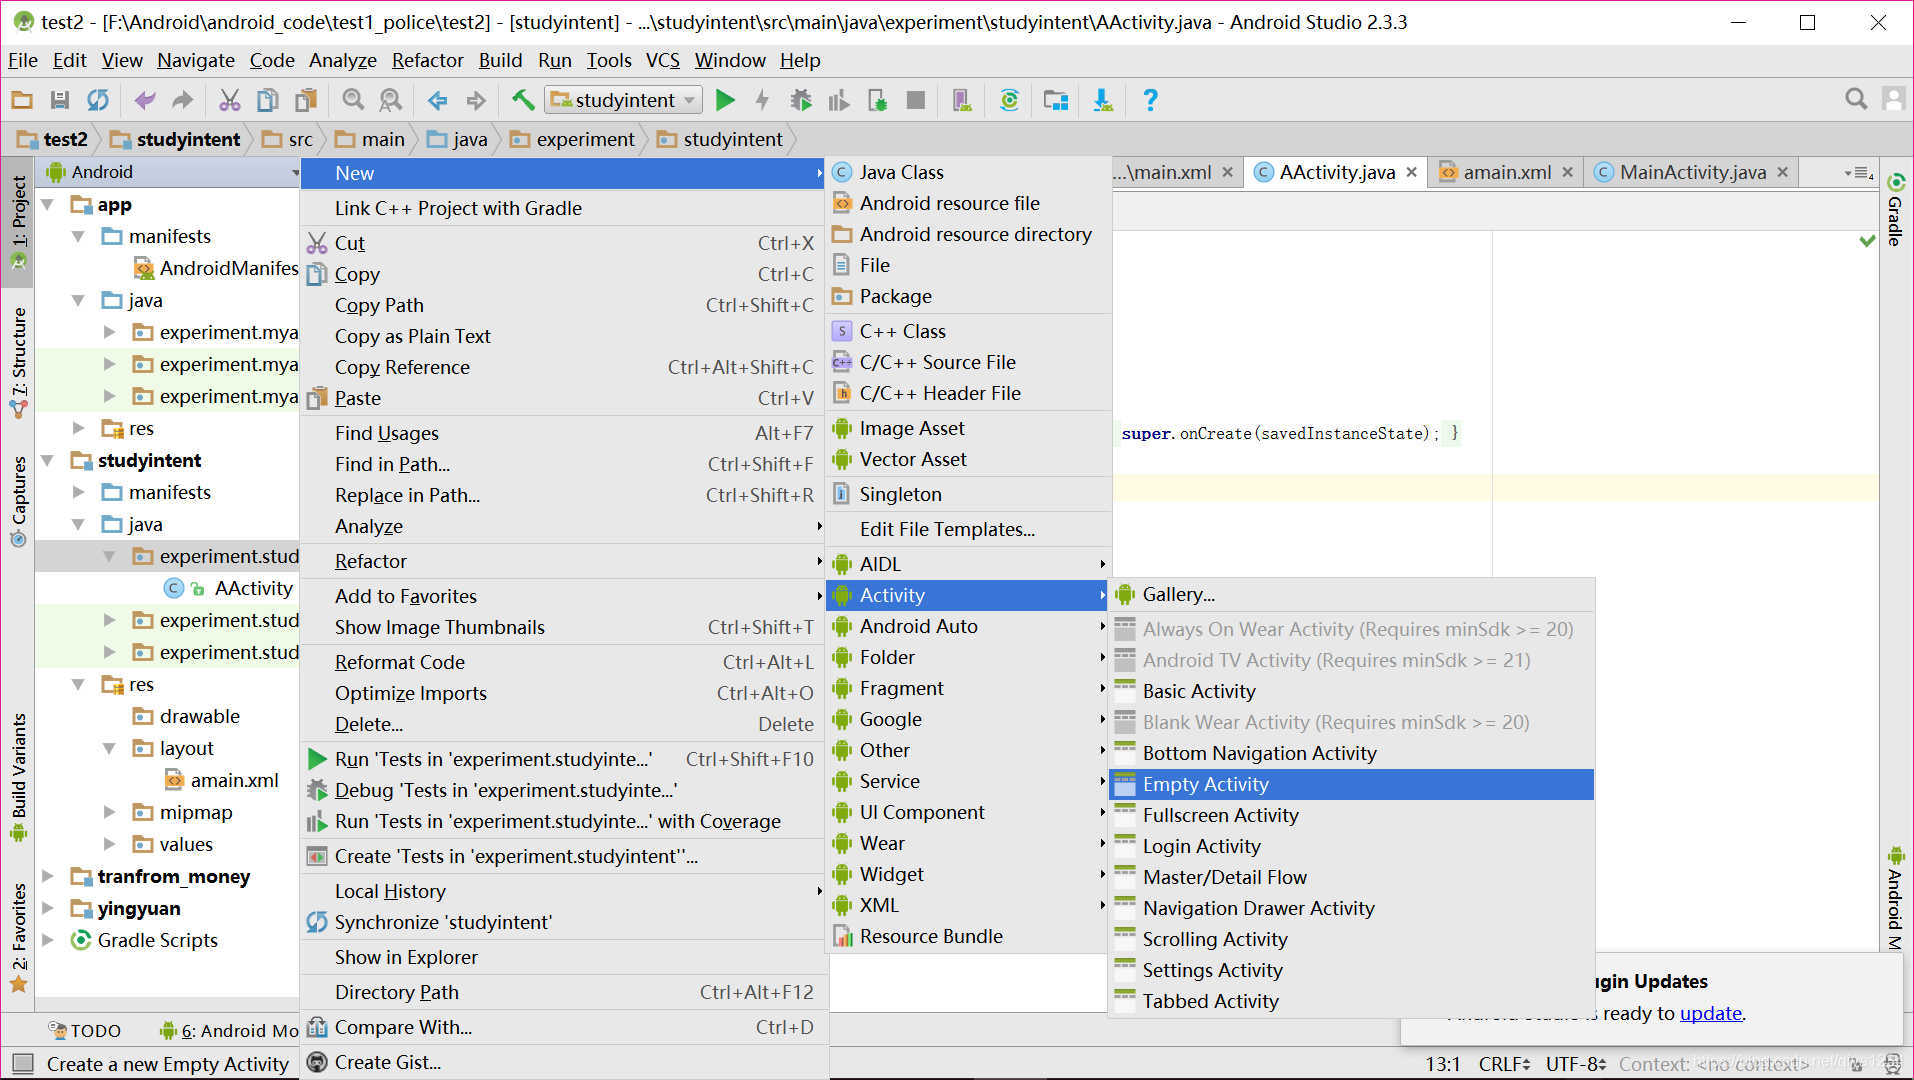Image resolution: width=1914 pixels, height=1080 pixels.
Task: Select Tabbed Activity in submenu
Action: pos(1351,1002)
